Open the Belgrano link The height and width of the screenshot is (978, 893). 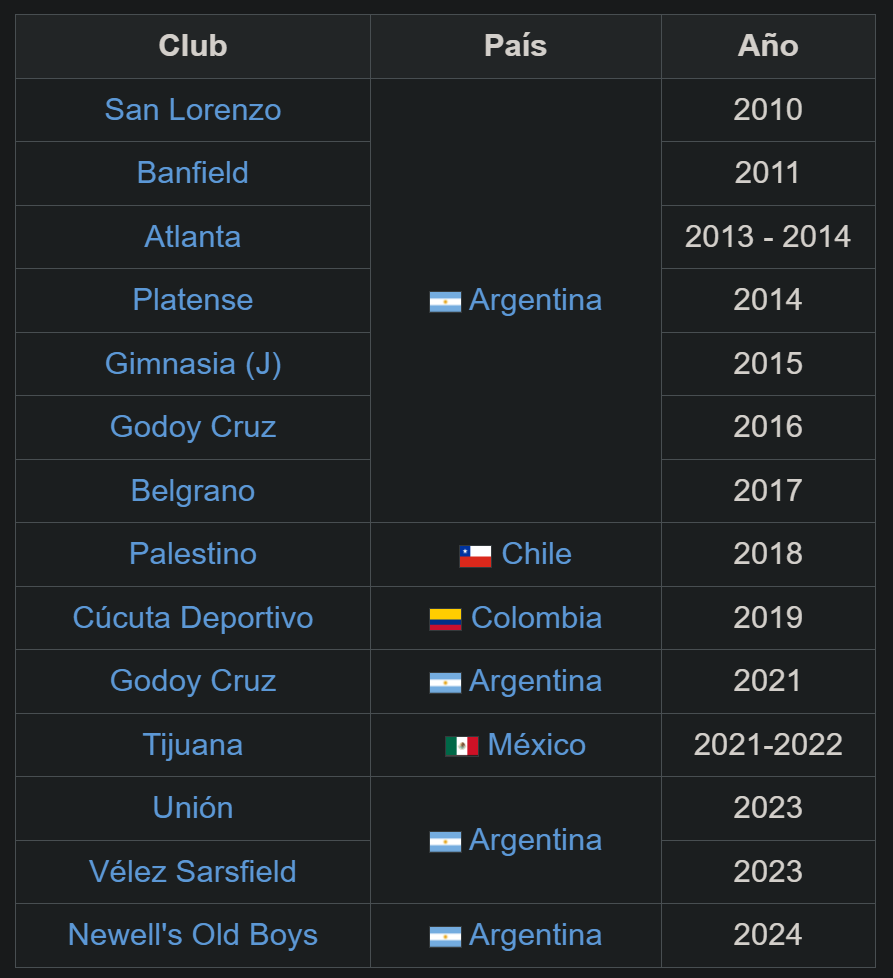(193, 491)
